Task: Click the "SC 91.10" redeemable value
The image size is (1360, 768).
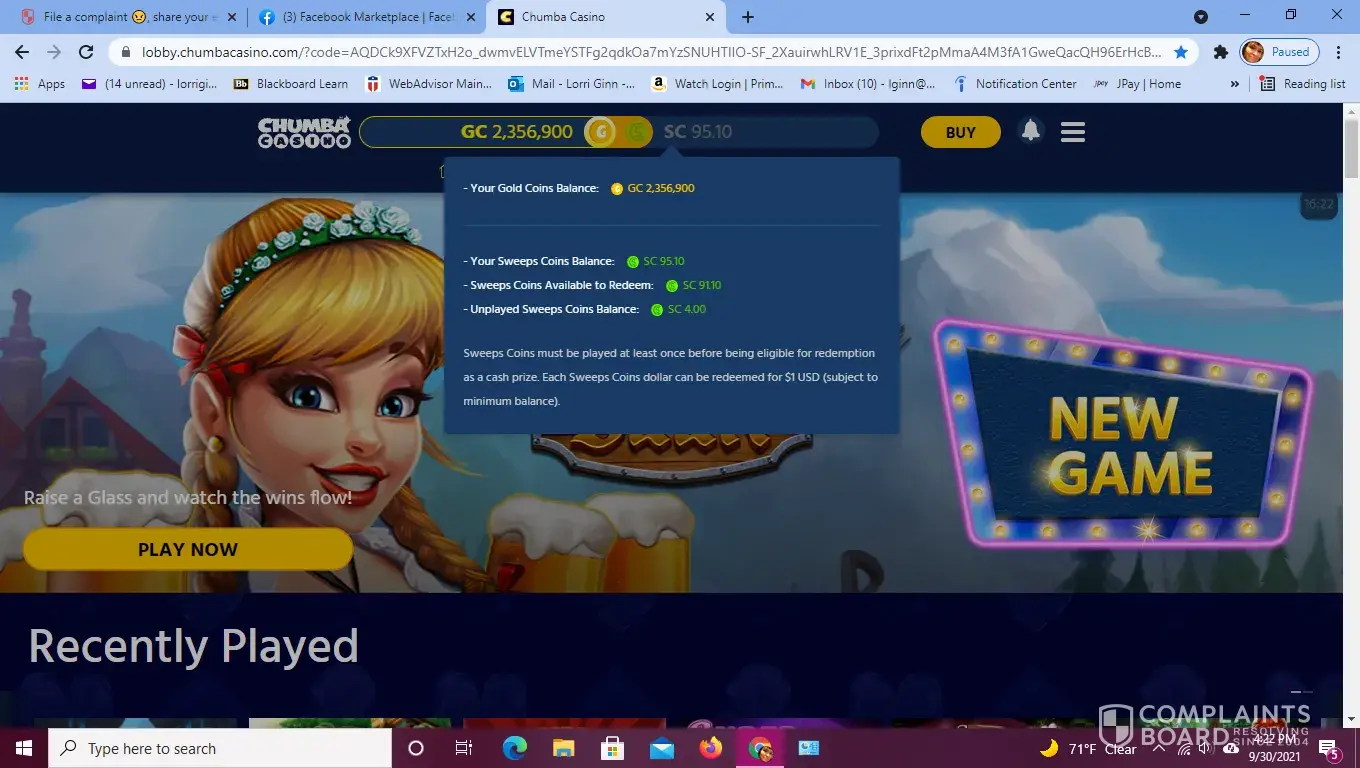Action: pyautogui.click(x=702, y=285)
